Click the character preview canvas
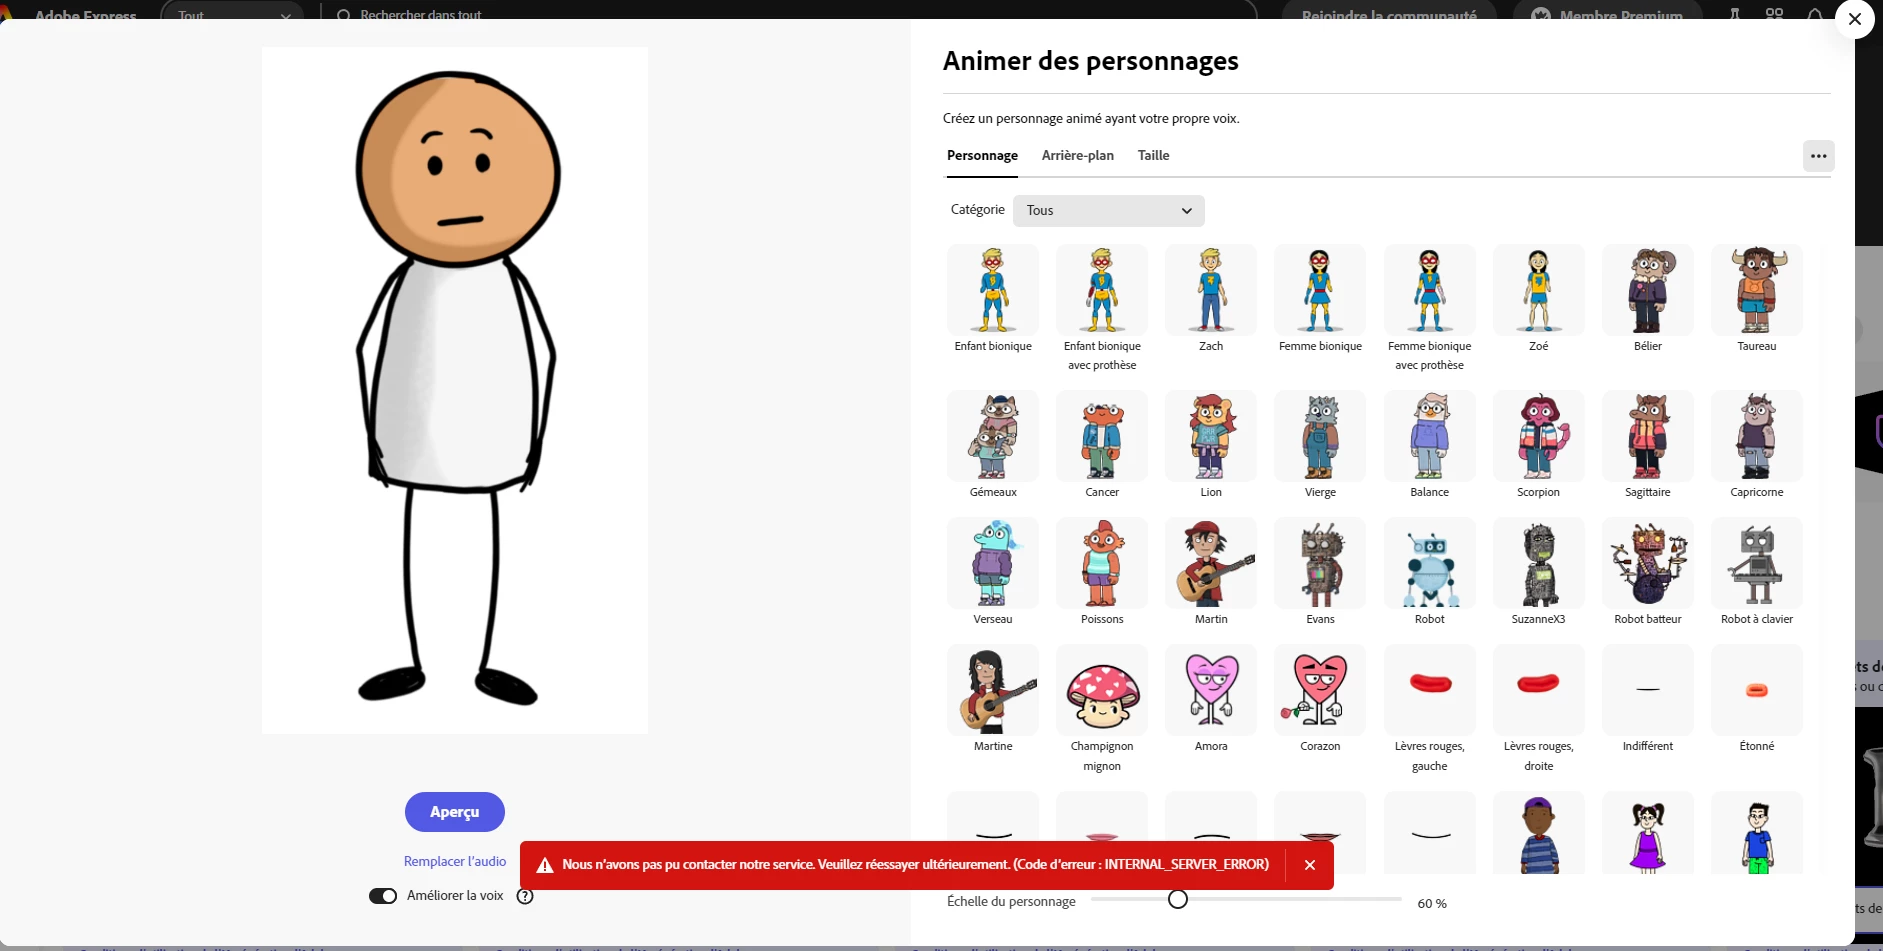 coord(455,390)
